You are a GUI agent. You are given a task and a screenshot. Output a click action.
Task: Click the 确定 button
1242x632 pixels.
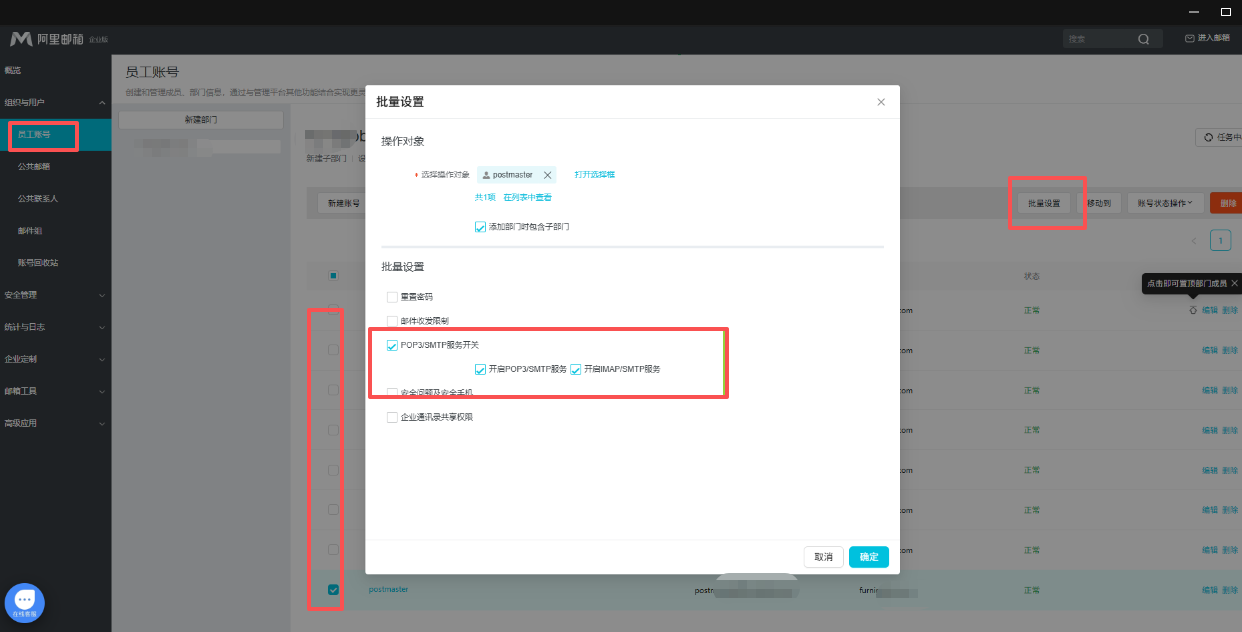click(x=868, y=557)
